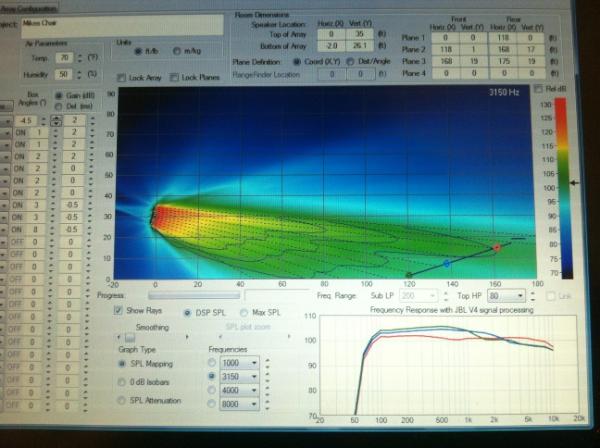Click Plane 1 Rear Horiz cell 118
This screenshot has height=448, width=600.
503,37
